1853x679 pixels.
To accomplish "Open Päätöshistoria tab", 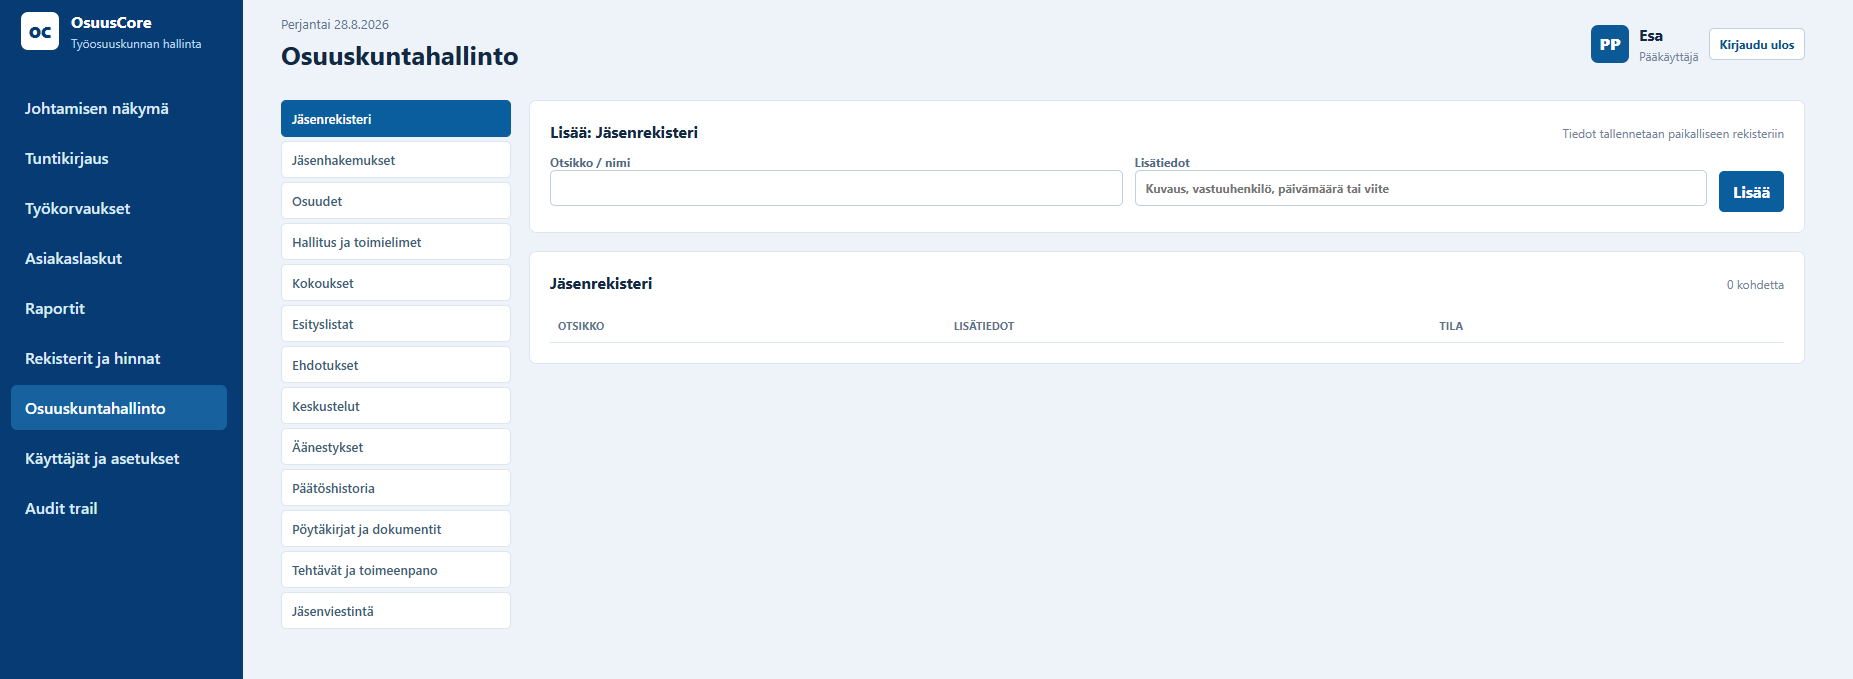I will tap(396, 488).
